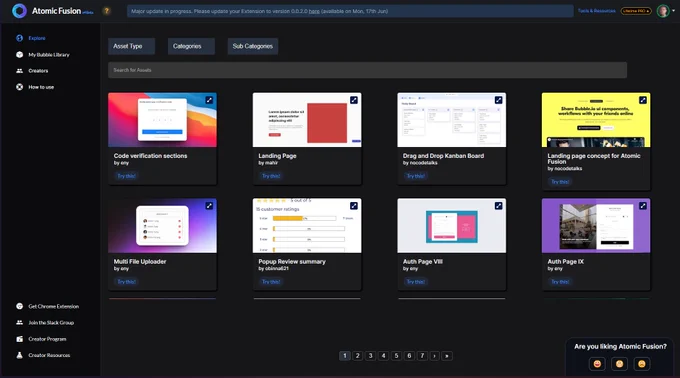Open the Asset Type dropdown
Viewport: 680px width, 378px height.
tap(131, 46)
